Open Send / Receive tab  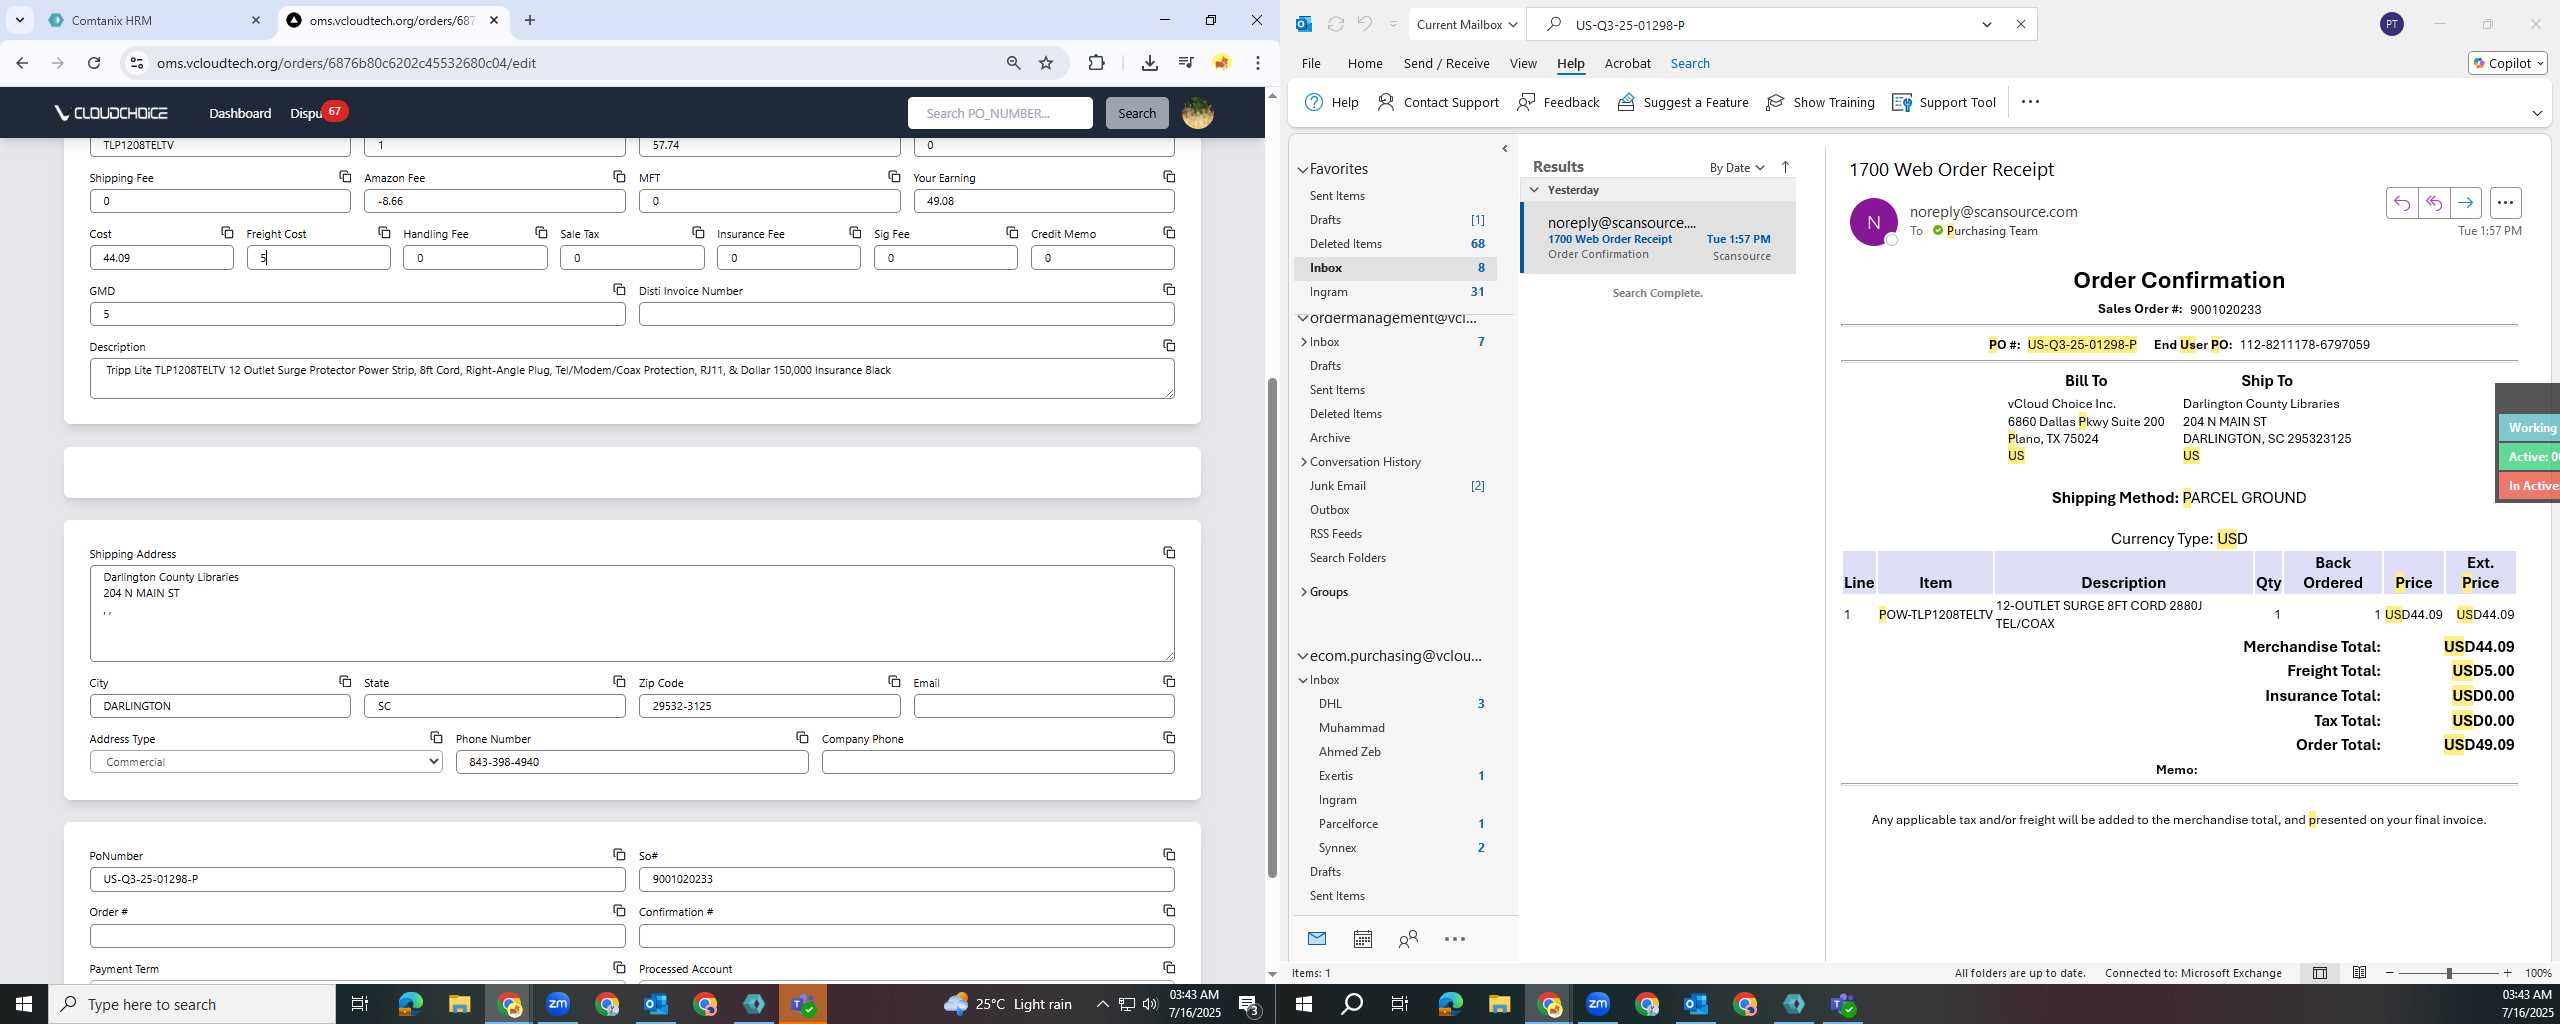[1446, 63]
